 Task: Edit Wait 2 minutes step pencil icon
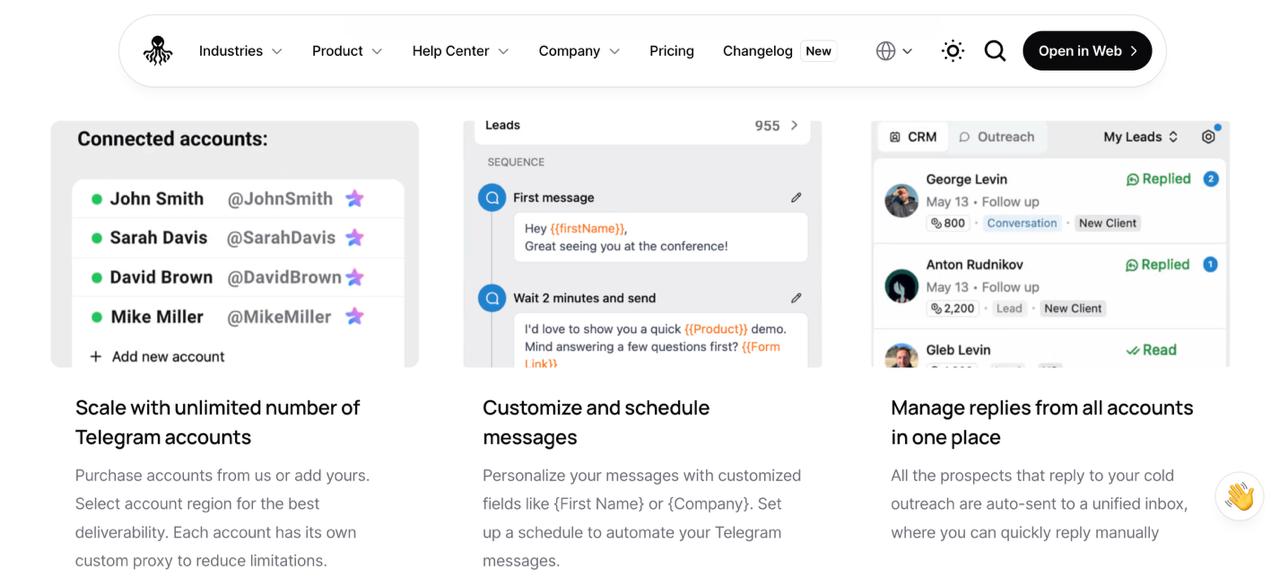pyautogui.click(x=796, y=298)
